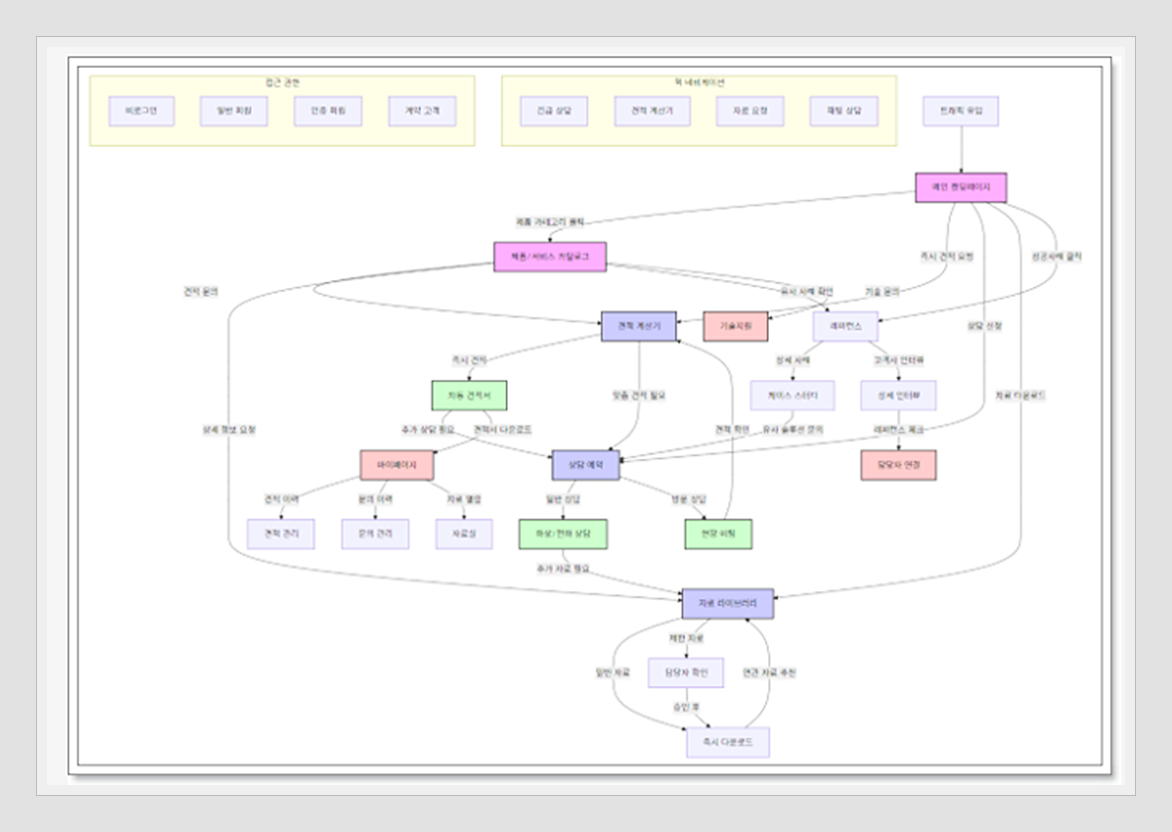This screenshot has height=832, width=1172.
Task: Click the 담당자 확인 node
Action: 685,673
